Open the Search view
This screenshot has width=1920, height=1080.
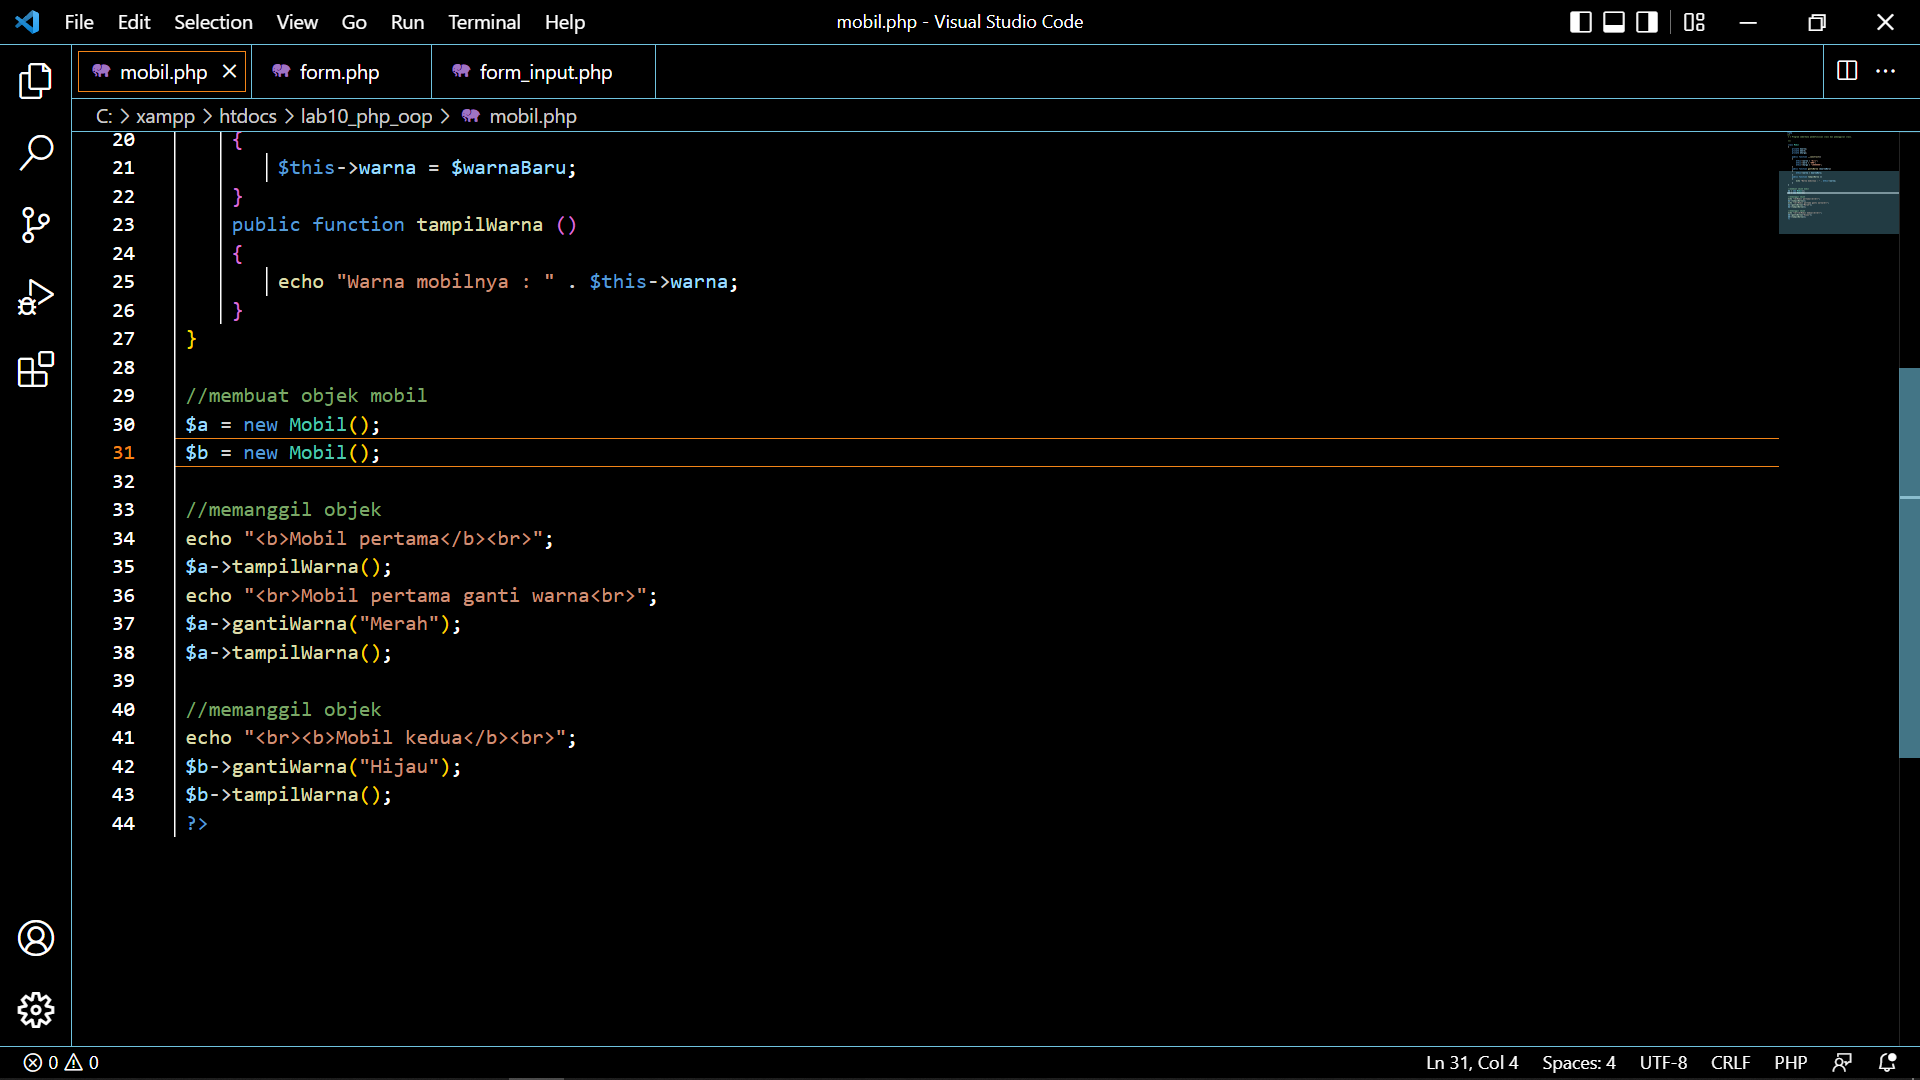pos(36,153)
